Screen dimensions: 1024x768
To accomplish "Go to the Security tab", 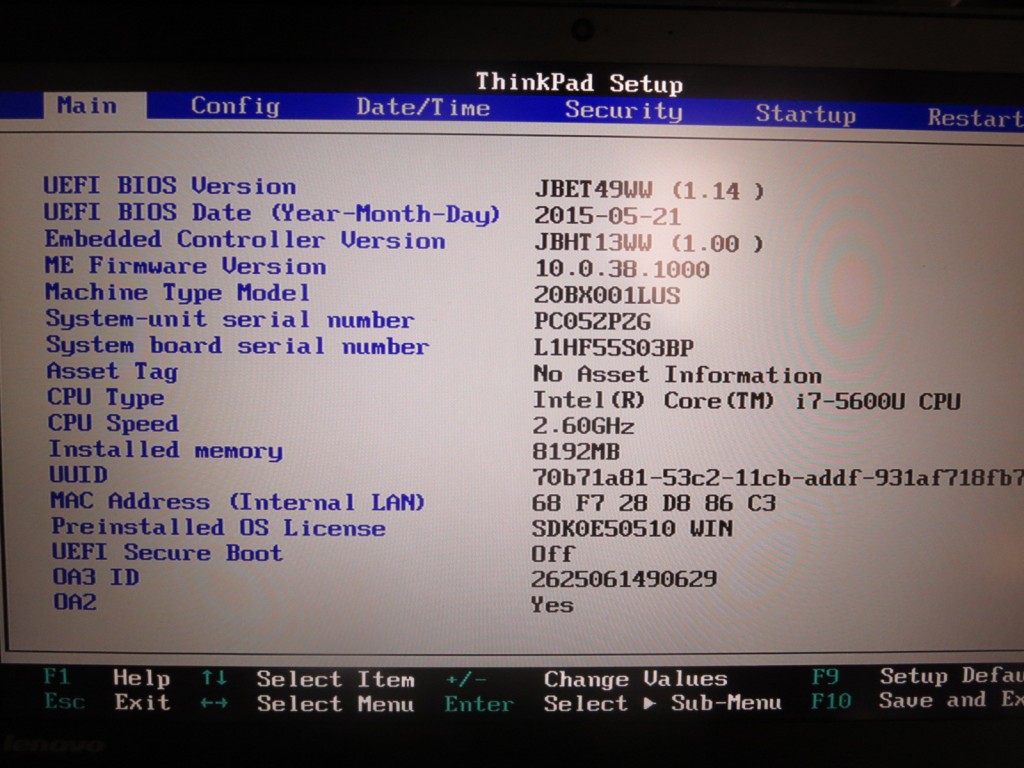I will 624,110.
